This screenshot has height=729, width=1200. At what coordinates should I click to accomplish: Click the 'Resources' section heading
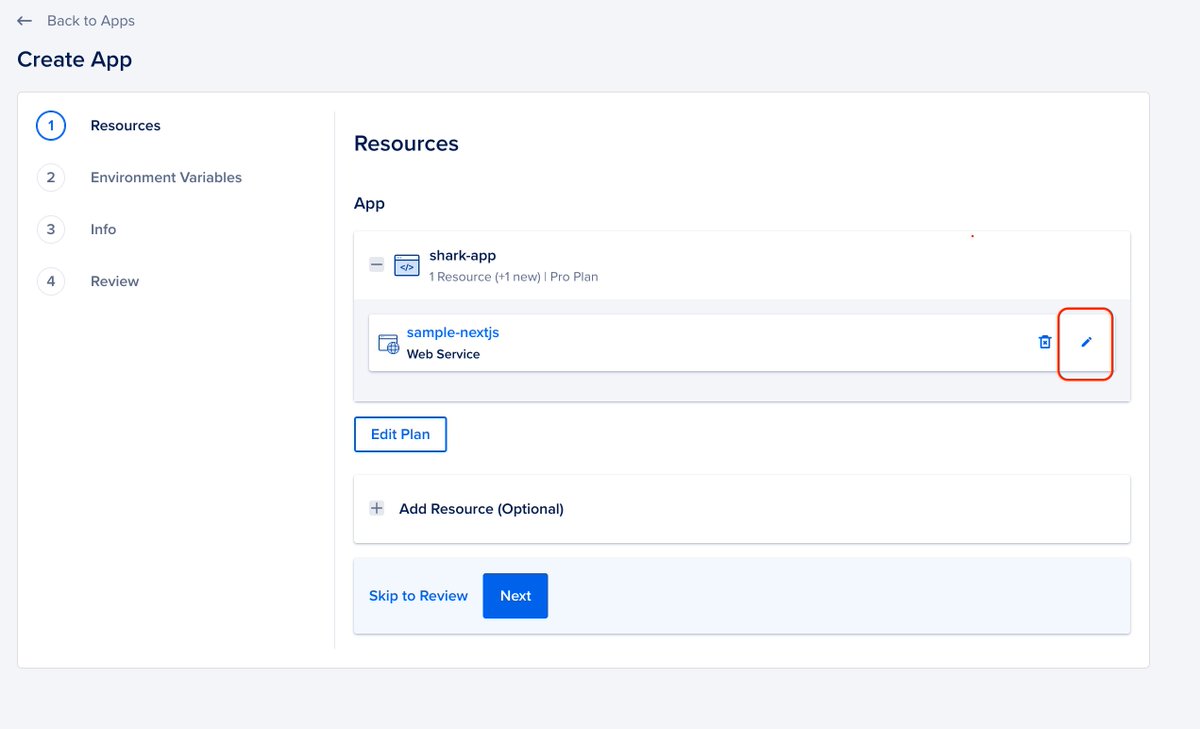[x=406, y=144]
